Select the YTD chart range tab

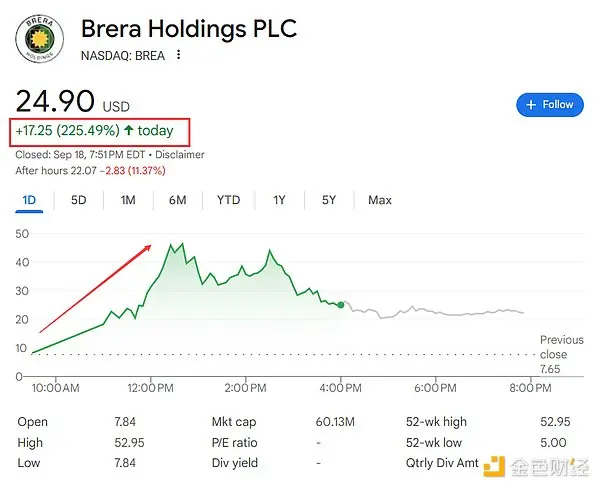pos(228,200)
